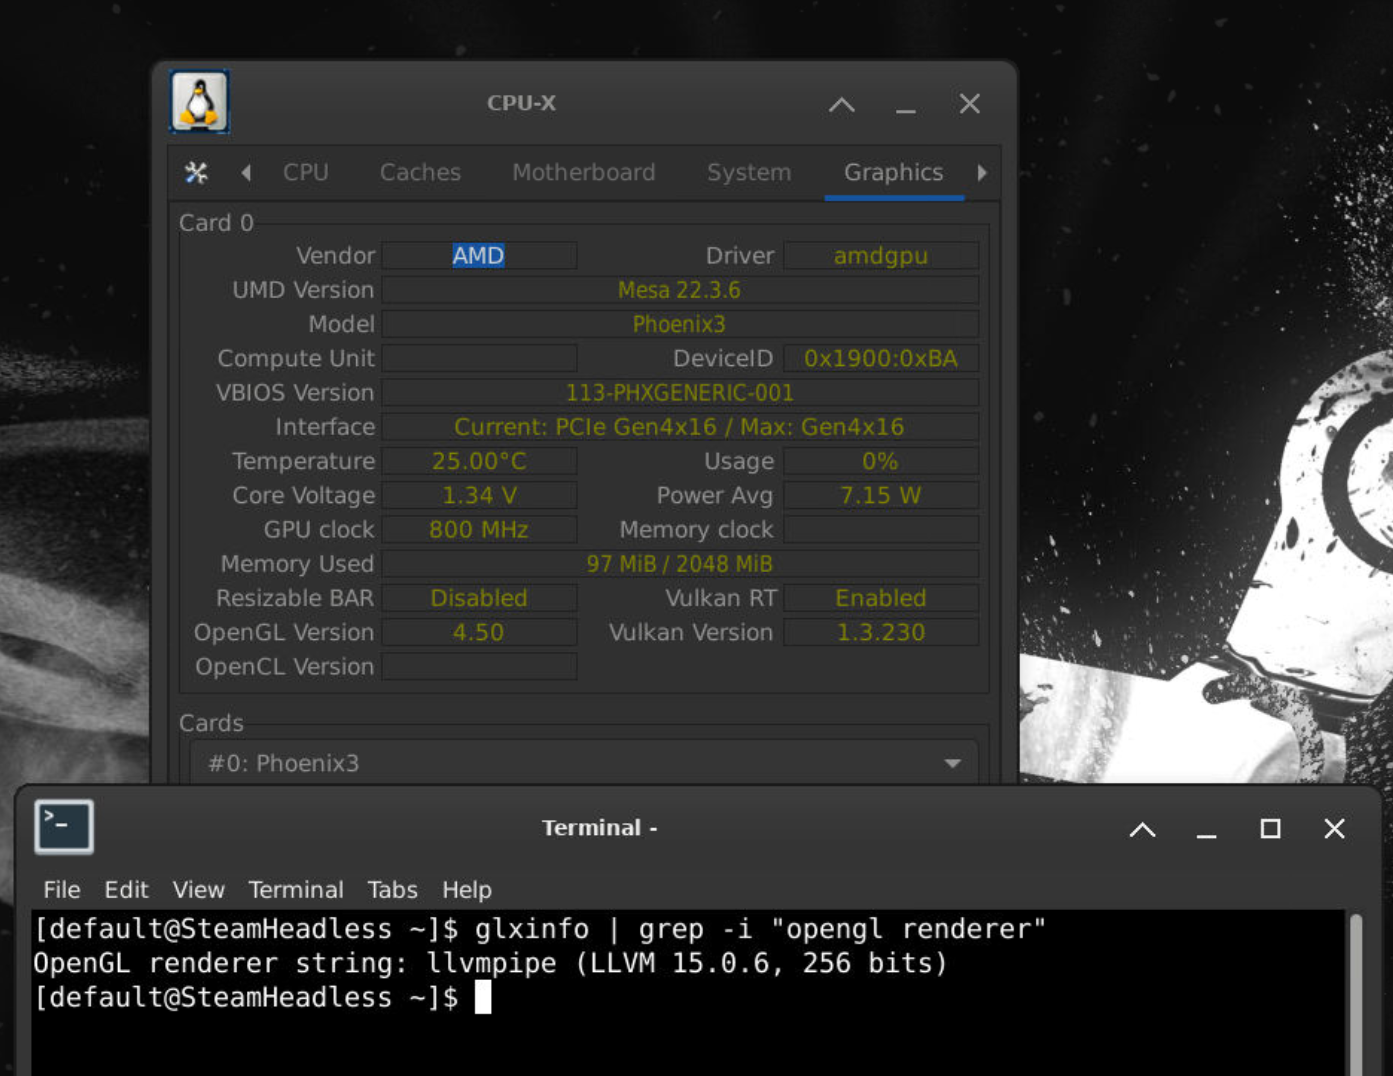Open the Terminal File menu
The image size is (1393, 1076).
[61, 889]
